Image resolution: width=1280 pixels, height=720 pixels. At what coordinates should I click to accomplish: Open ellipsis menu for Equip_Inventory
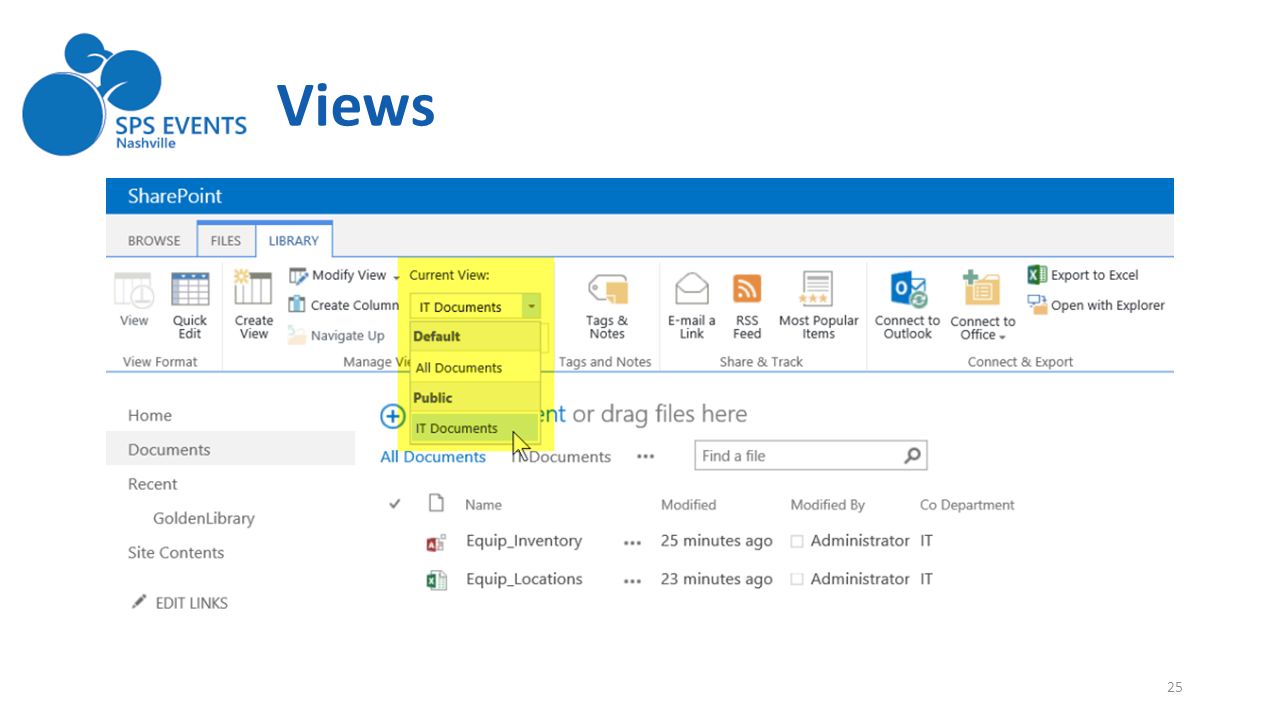pos(632,543)
